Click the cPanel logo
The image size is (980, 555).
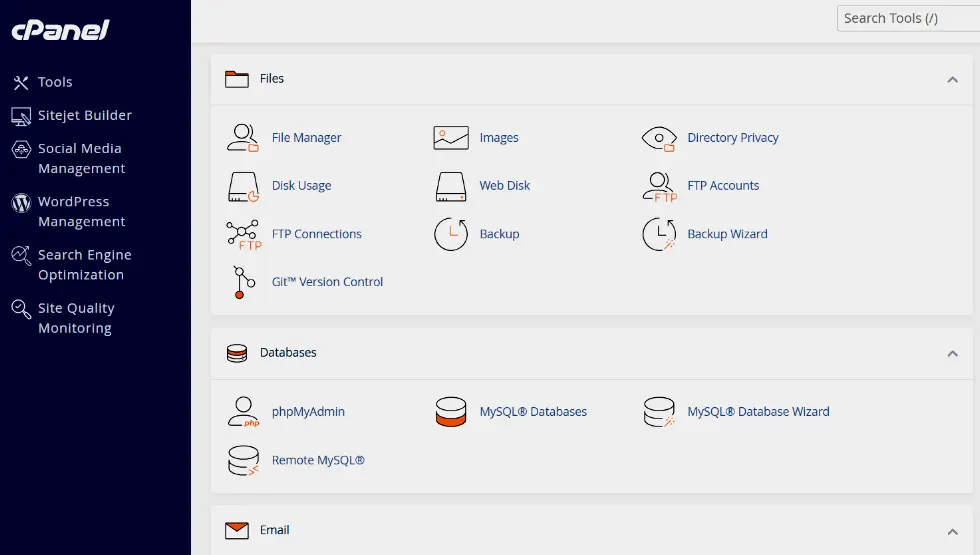61,29
